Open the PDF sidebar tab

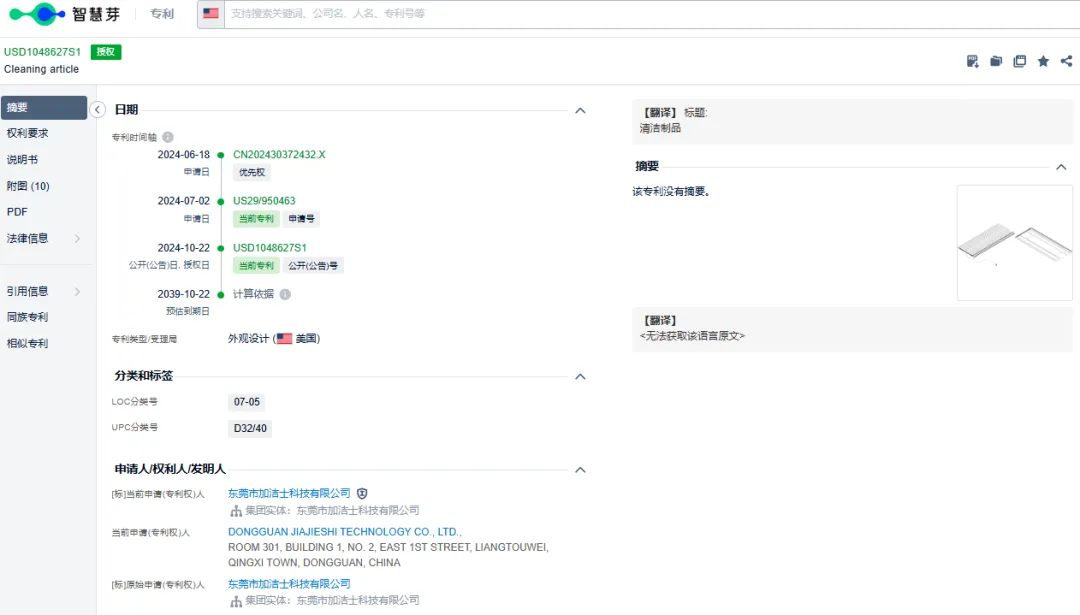coord(17,212)
